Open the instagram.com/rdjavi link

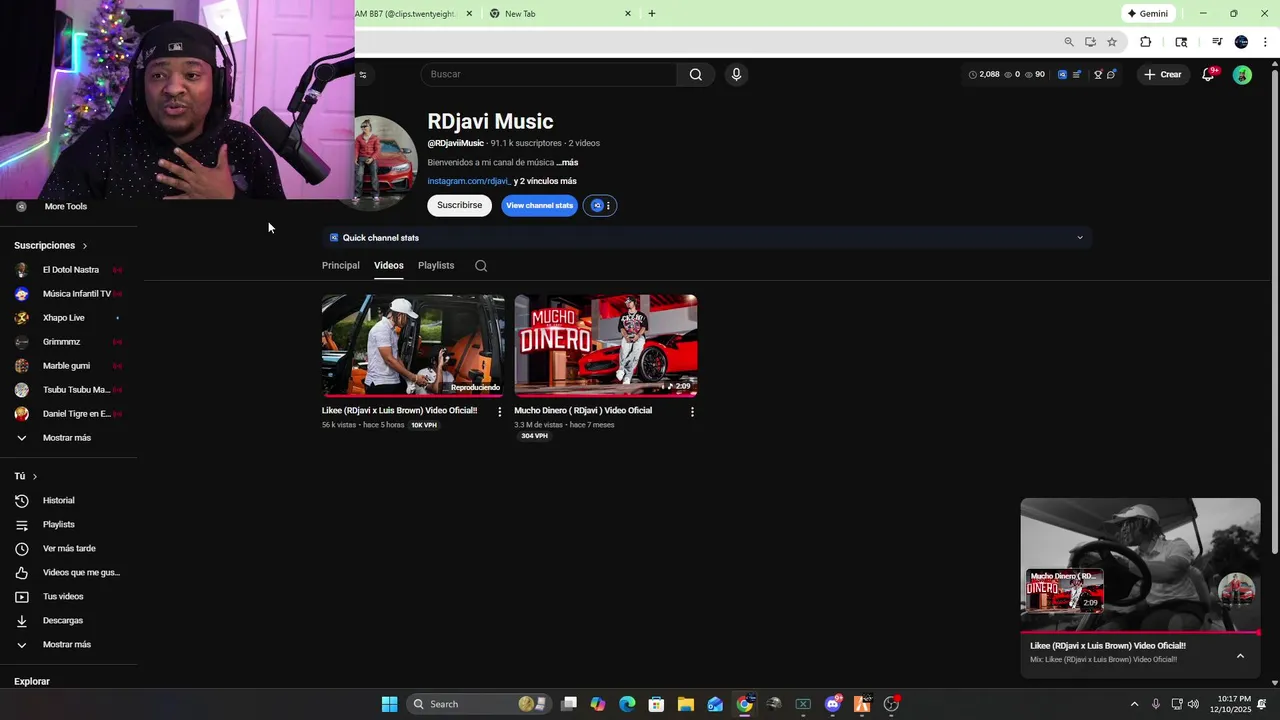(468, 181)
